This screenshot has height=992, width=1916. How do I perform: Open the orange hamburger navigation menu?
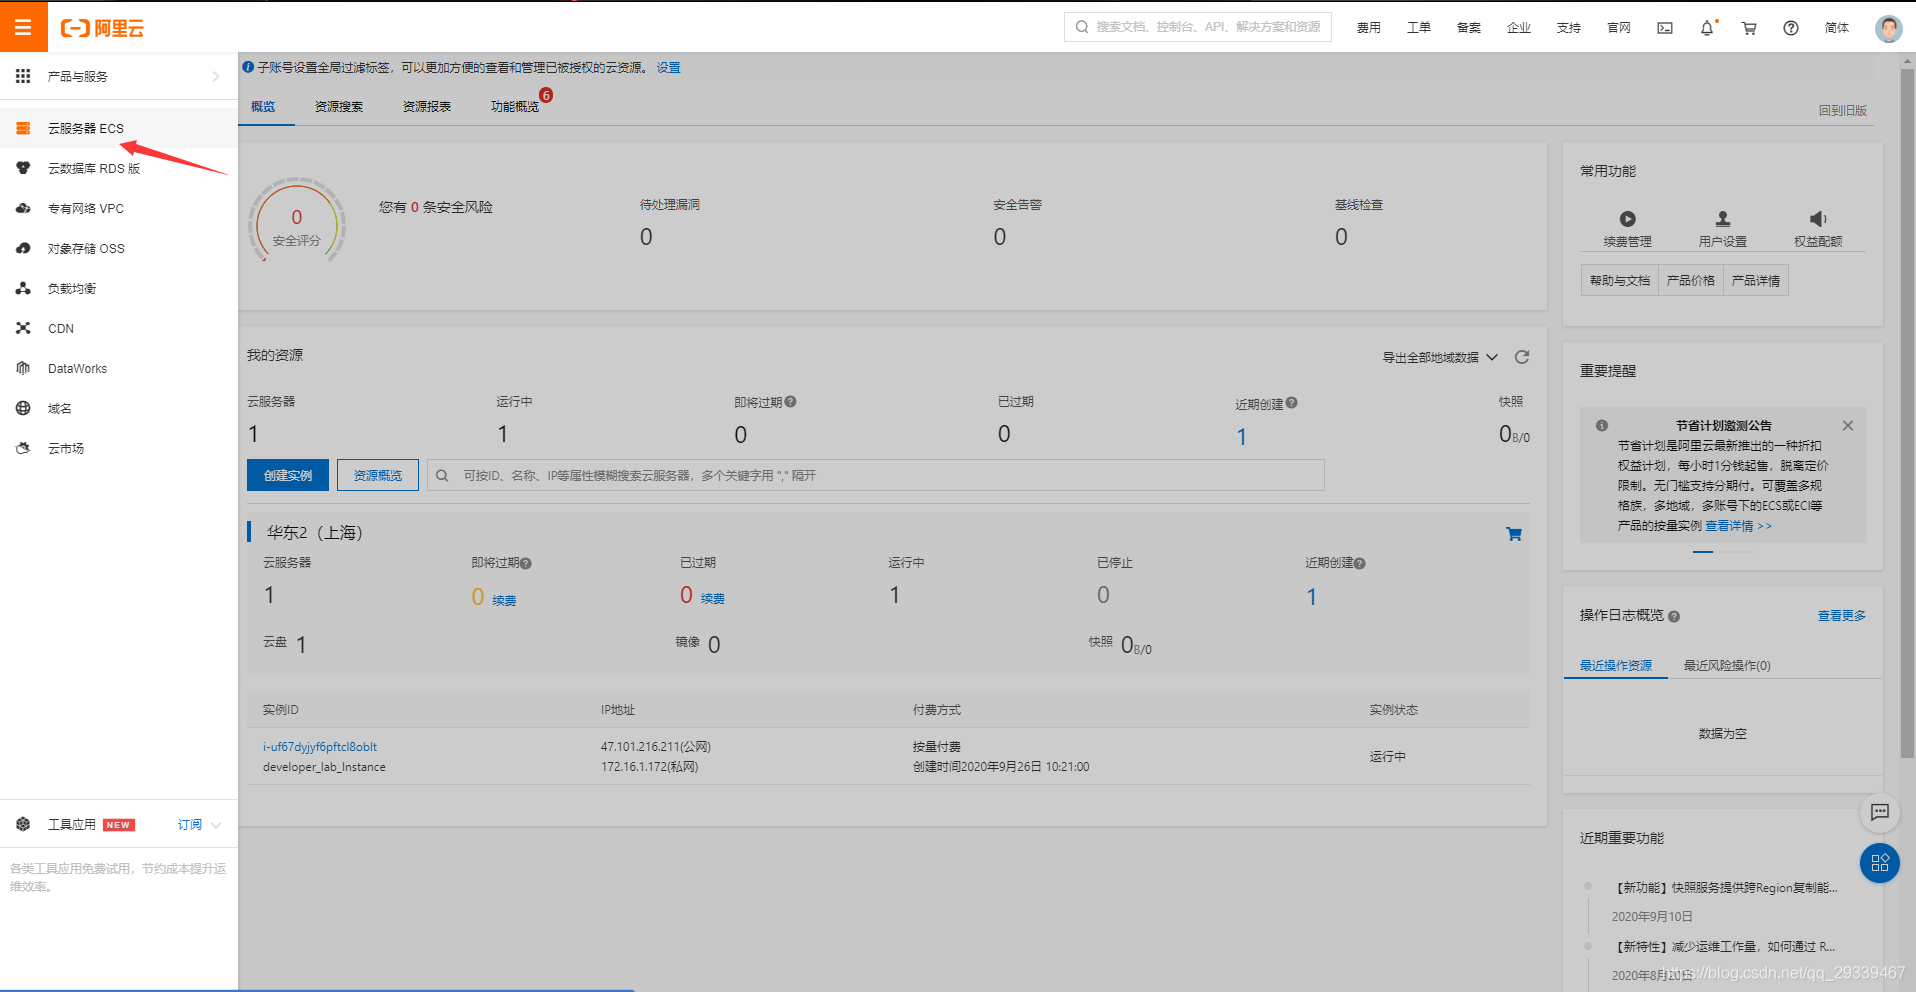tap(24, 27)
